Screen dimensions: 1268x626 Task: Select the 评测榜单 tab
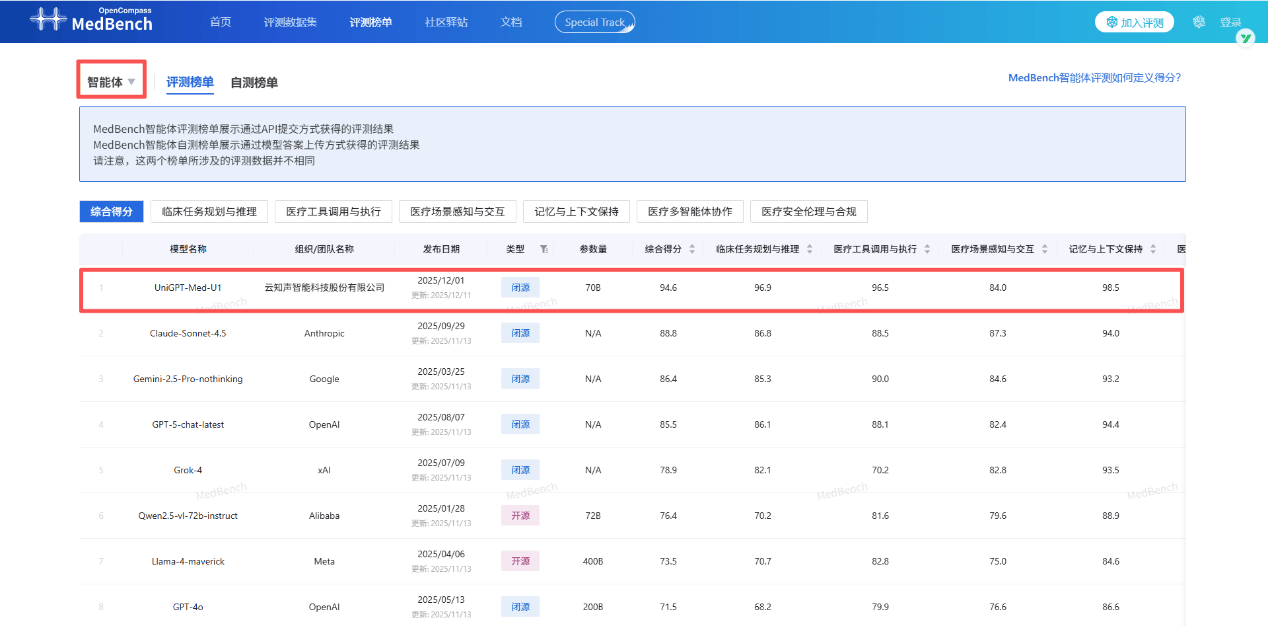tap(190, 82)
